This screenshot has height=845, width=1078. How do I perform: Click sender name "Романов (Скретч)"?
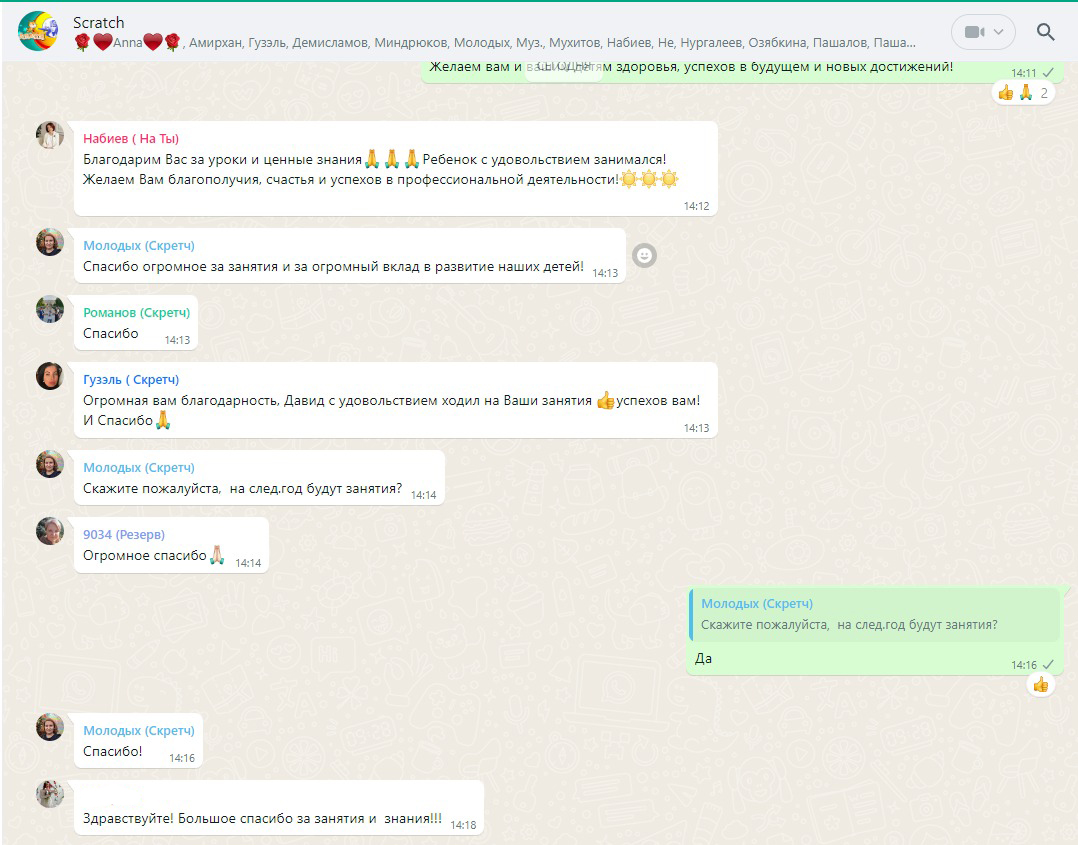pos(136,313)
